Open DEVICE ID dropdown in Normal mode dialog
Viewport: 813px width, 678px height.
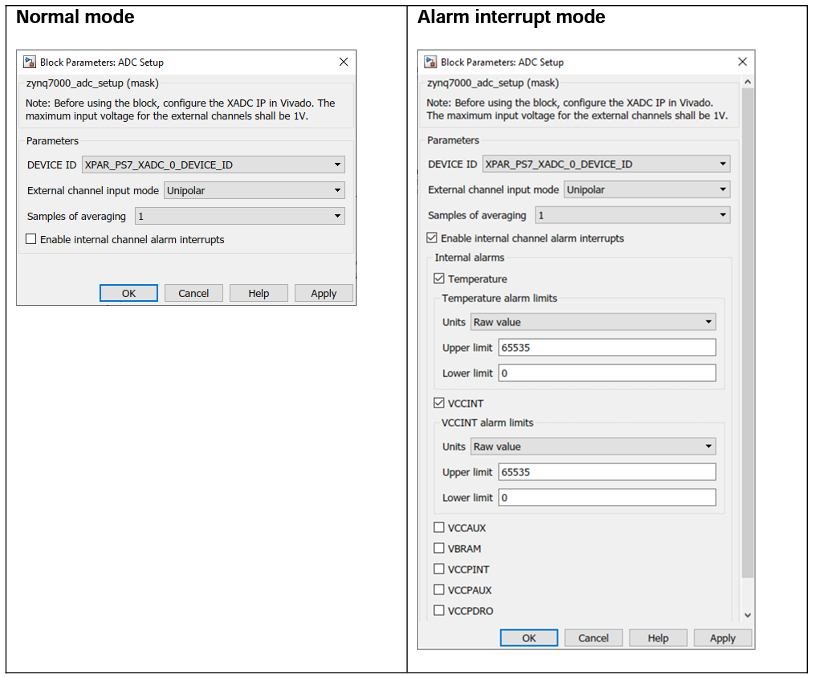(214, 165)
